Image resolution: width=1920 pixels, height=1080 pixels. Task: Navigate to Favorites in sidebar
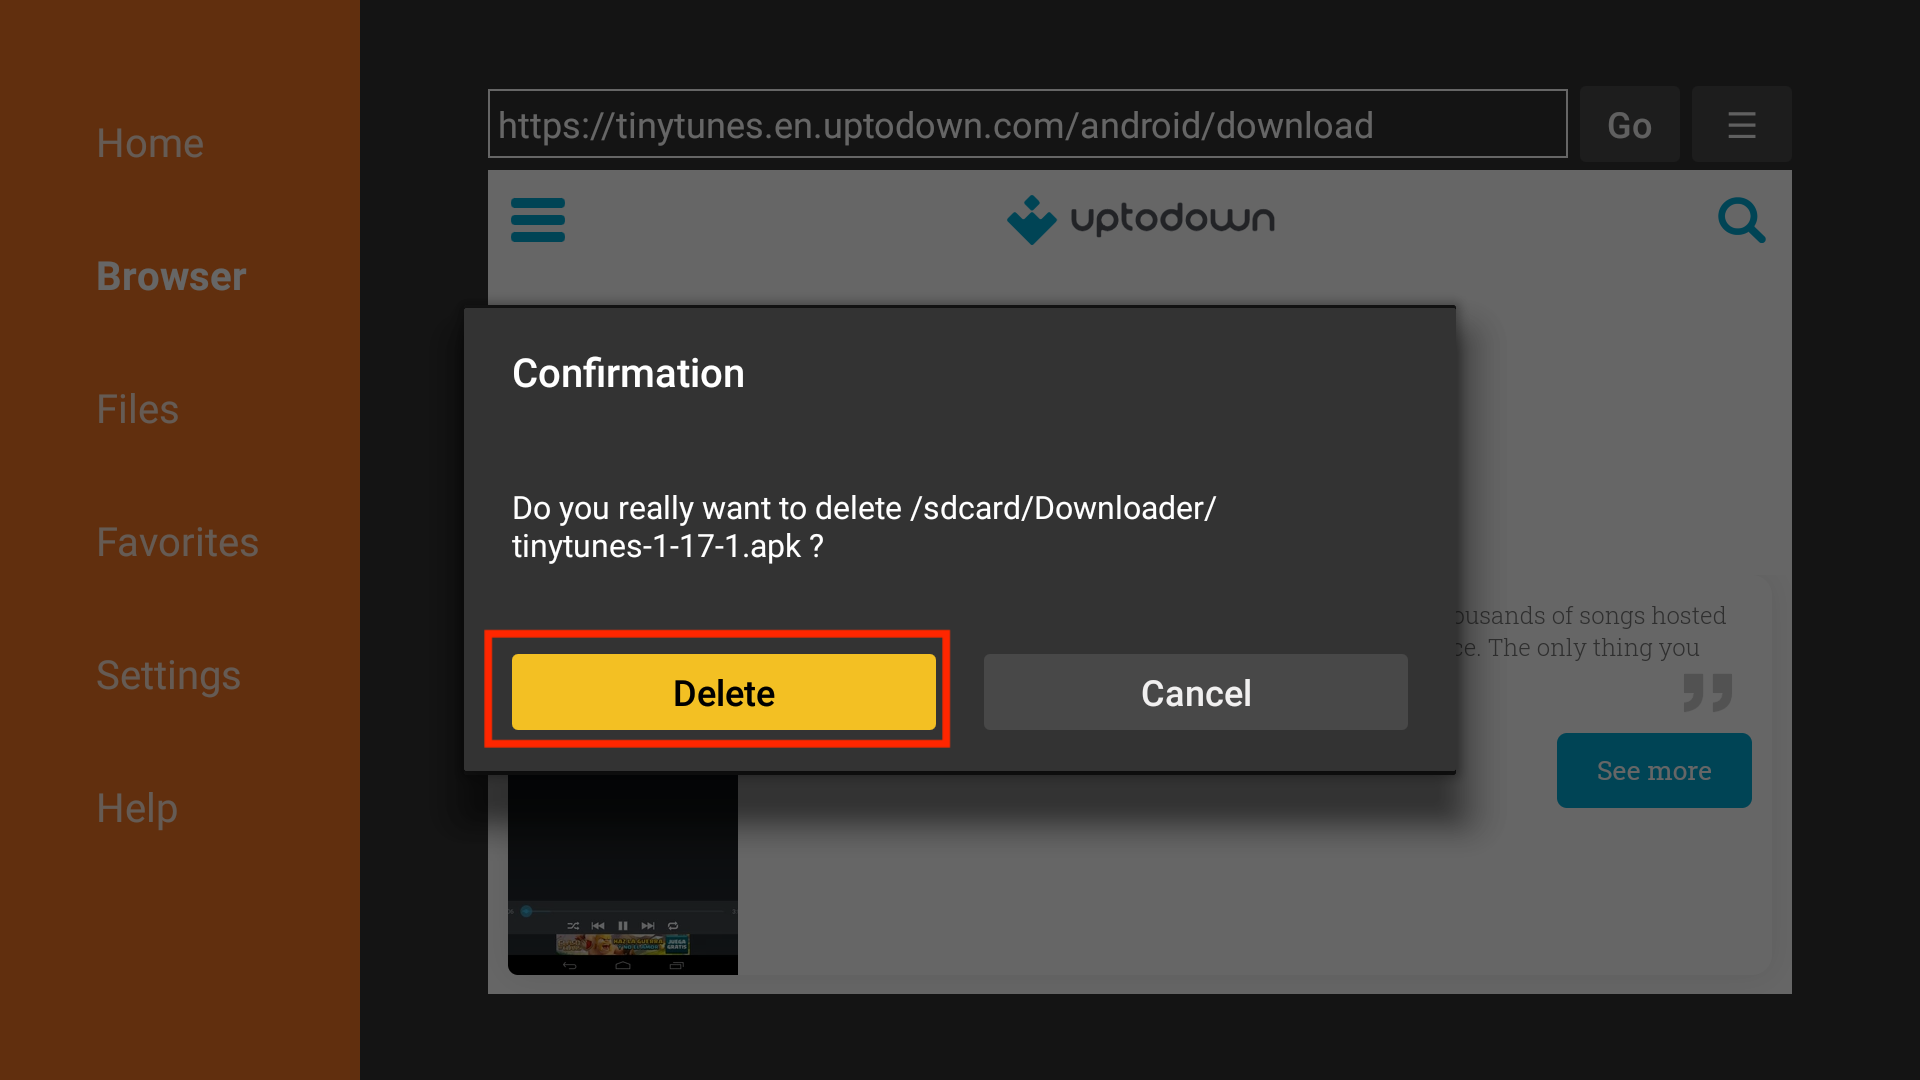tap(178, 542)
